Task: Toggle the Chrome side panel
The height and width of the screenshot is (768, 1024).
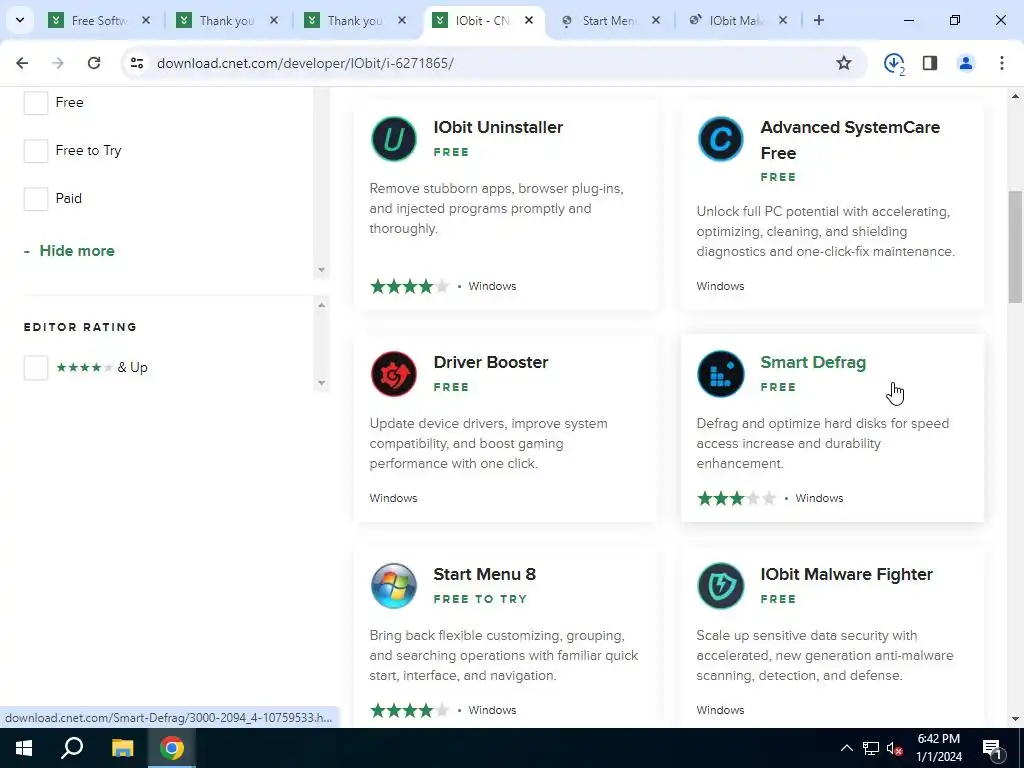Action: [x=930, y=63]
